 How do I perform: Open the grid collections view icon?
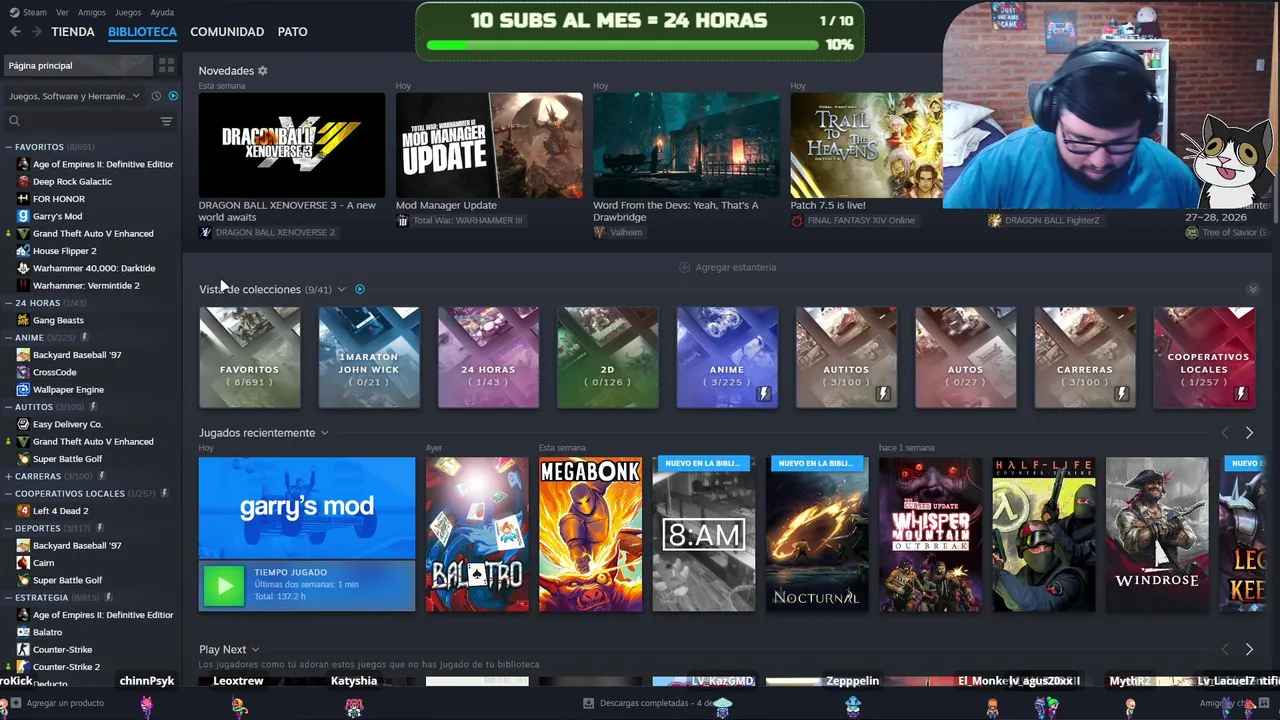[166, 65]
